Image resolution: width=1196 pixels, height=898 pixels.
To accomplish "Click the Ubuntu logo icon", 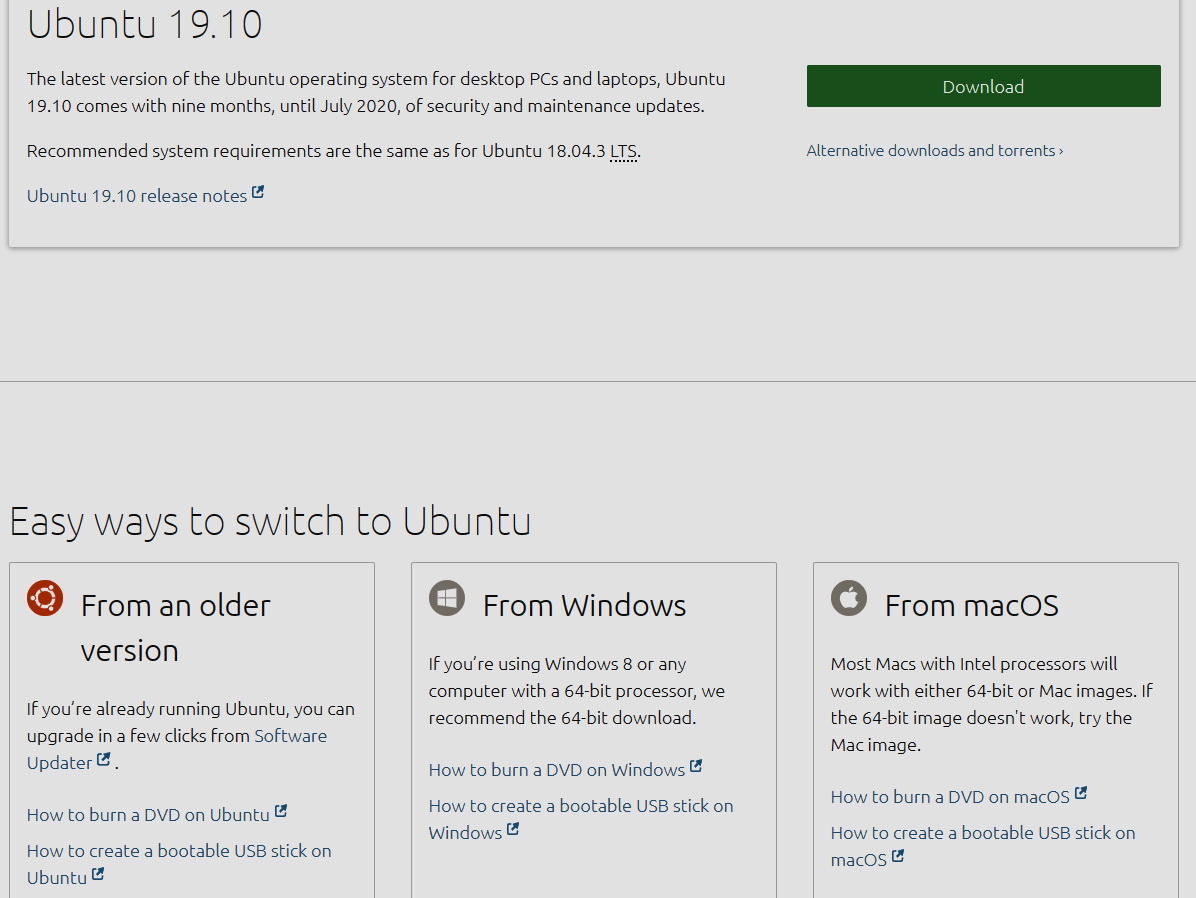I will coord(45,597).
